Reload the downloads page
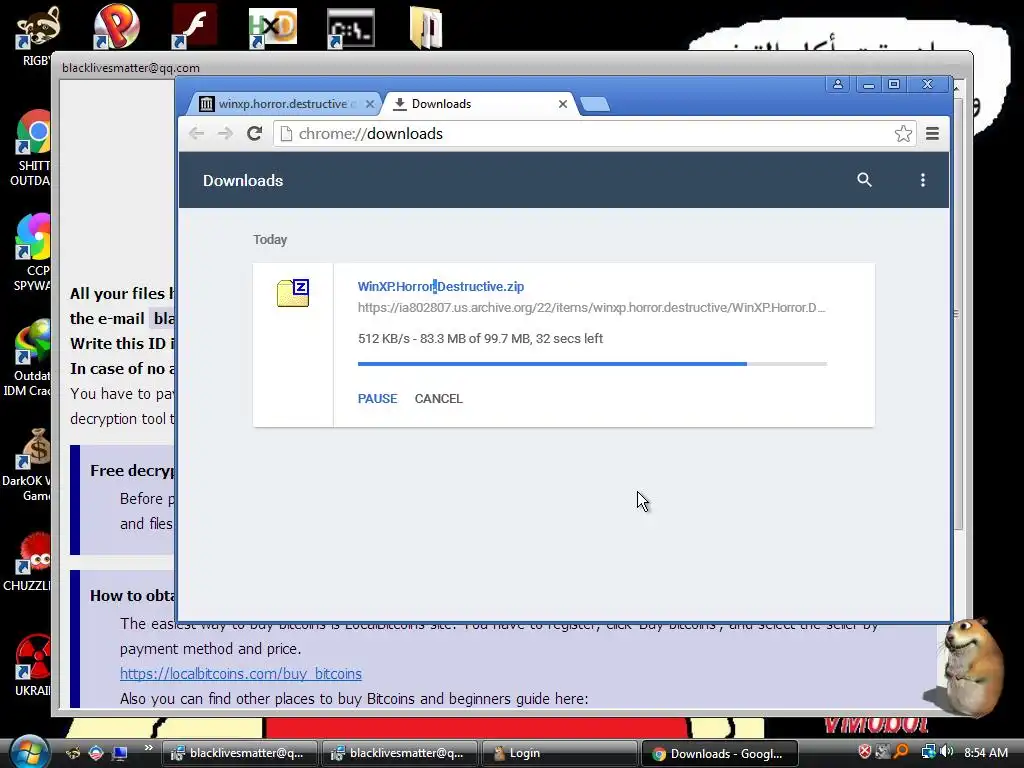The width and height of the screenshot is (1024, 768). point(255,133)
